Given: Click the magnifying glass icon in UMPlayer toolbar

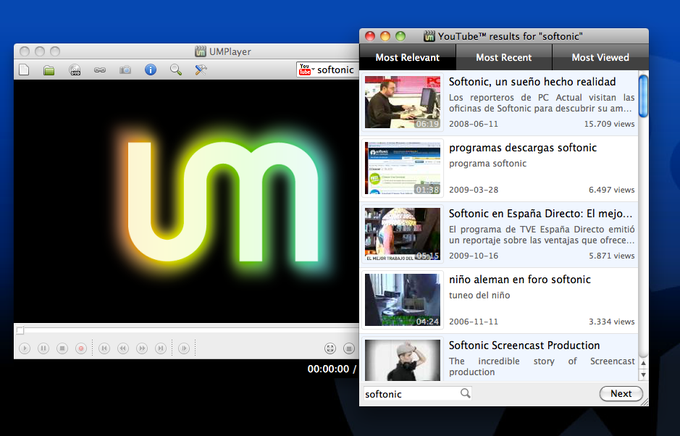Looking at the screenshot, I should [x=176, y=69].
